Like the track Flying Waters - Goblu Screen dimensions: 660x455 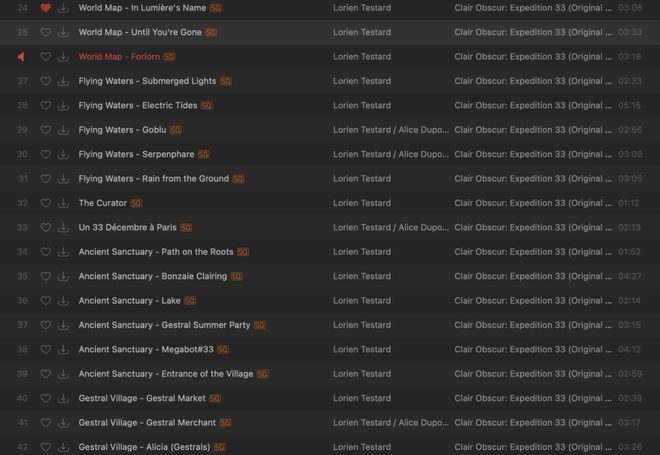[45, 130]
